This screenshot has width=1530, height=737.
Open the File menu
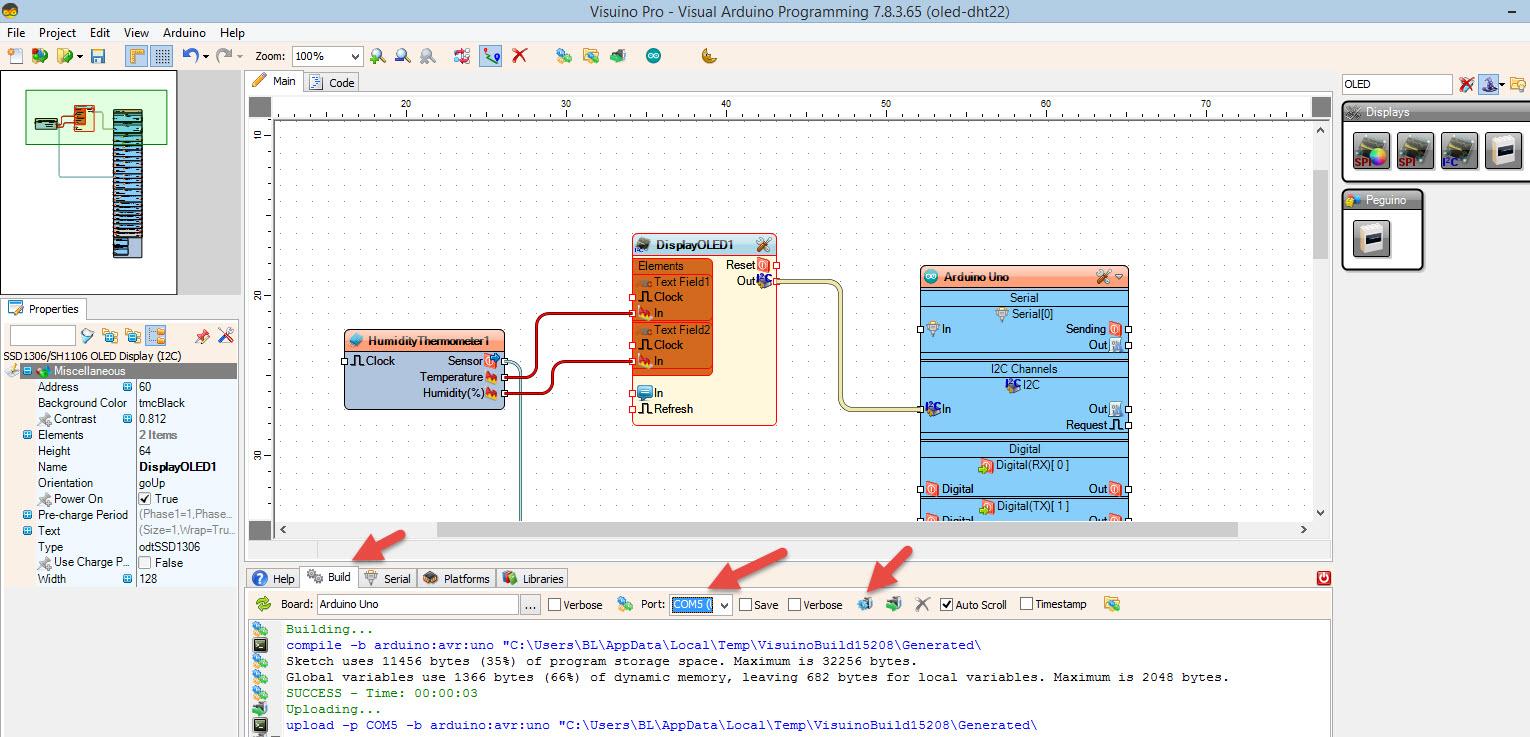[x=16, y=33]
